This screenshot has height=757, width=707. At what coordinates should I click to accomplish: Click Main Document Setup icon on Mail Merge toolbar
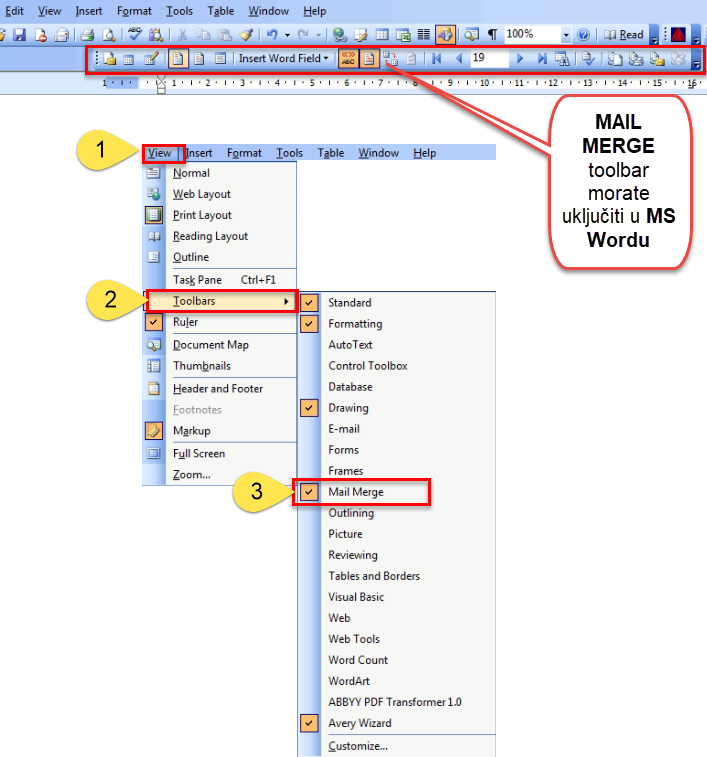(x=110, y=59)
